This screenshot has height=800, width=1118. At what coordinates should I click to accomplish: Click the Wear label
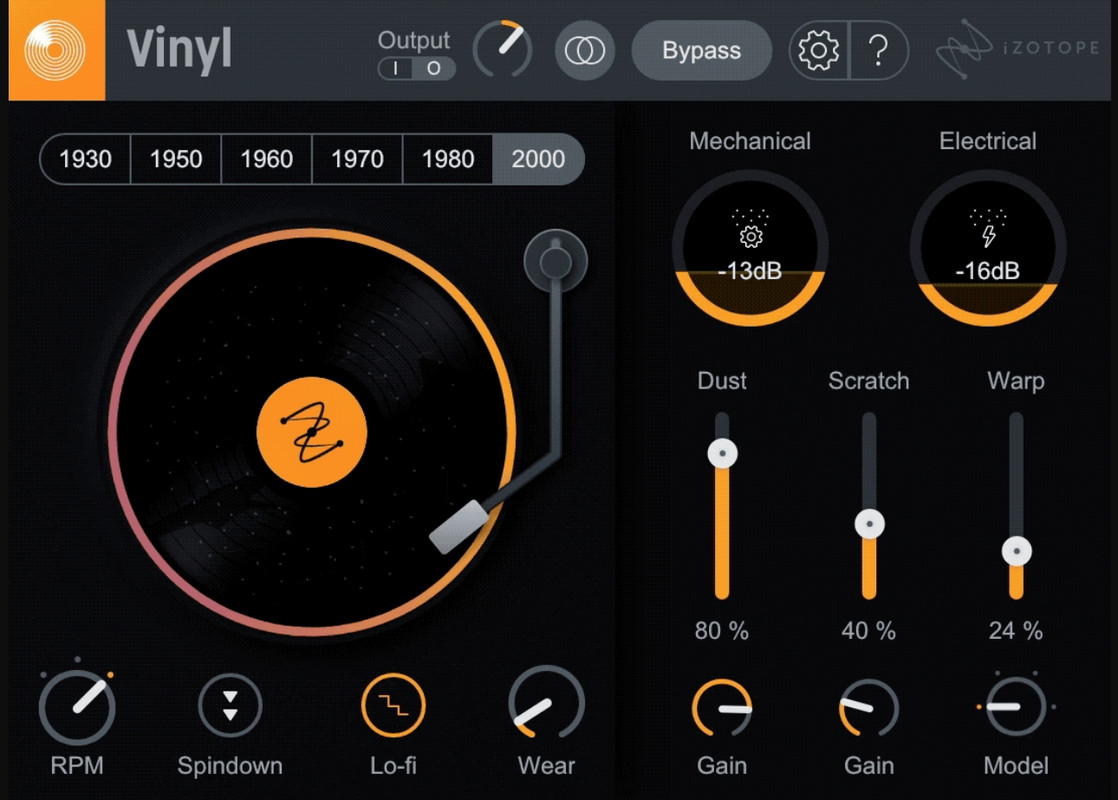[x=546, y=766]
